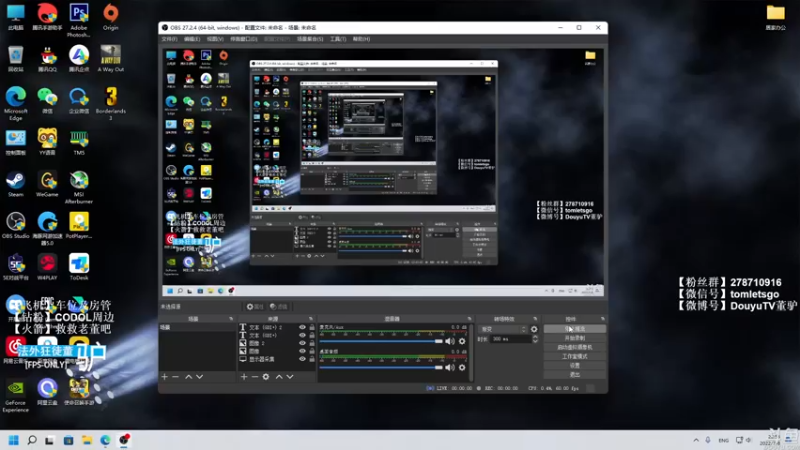The width and height of the screenshot is (800, 450).
Task: Click the transition duration 300 ms field
Action: [509, 339]
